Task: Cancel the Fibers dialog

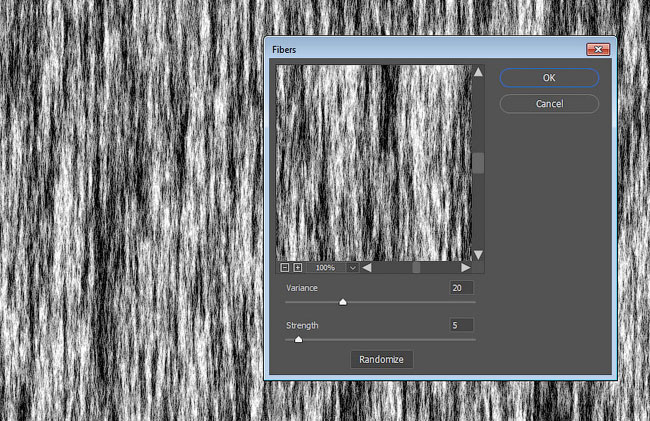Action: point(549,104)
